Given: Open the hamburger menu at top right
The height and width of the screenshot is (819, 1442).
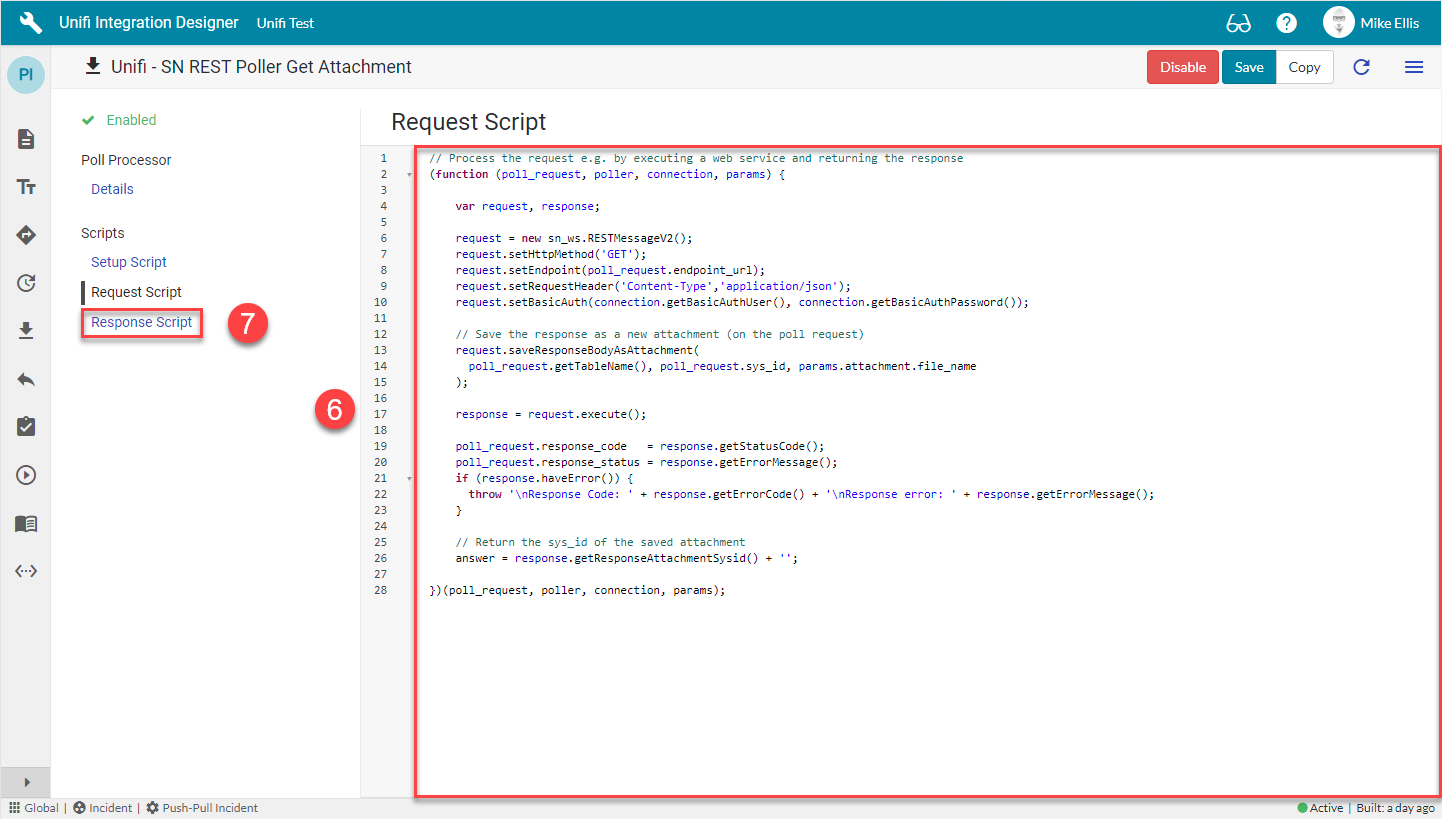Looking at the screenshot, I should tap(1414, 67).
